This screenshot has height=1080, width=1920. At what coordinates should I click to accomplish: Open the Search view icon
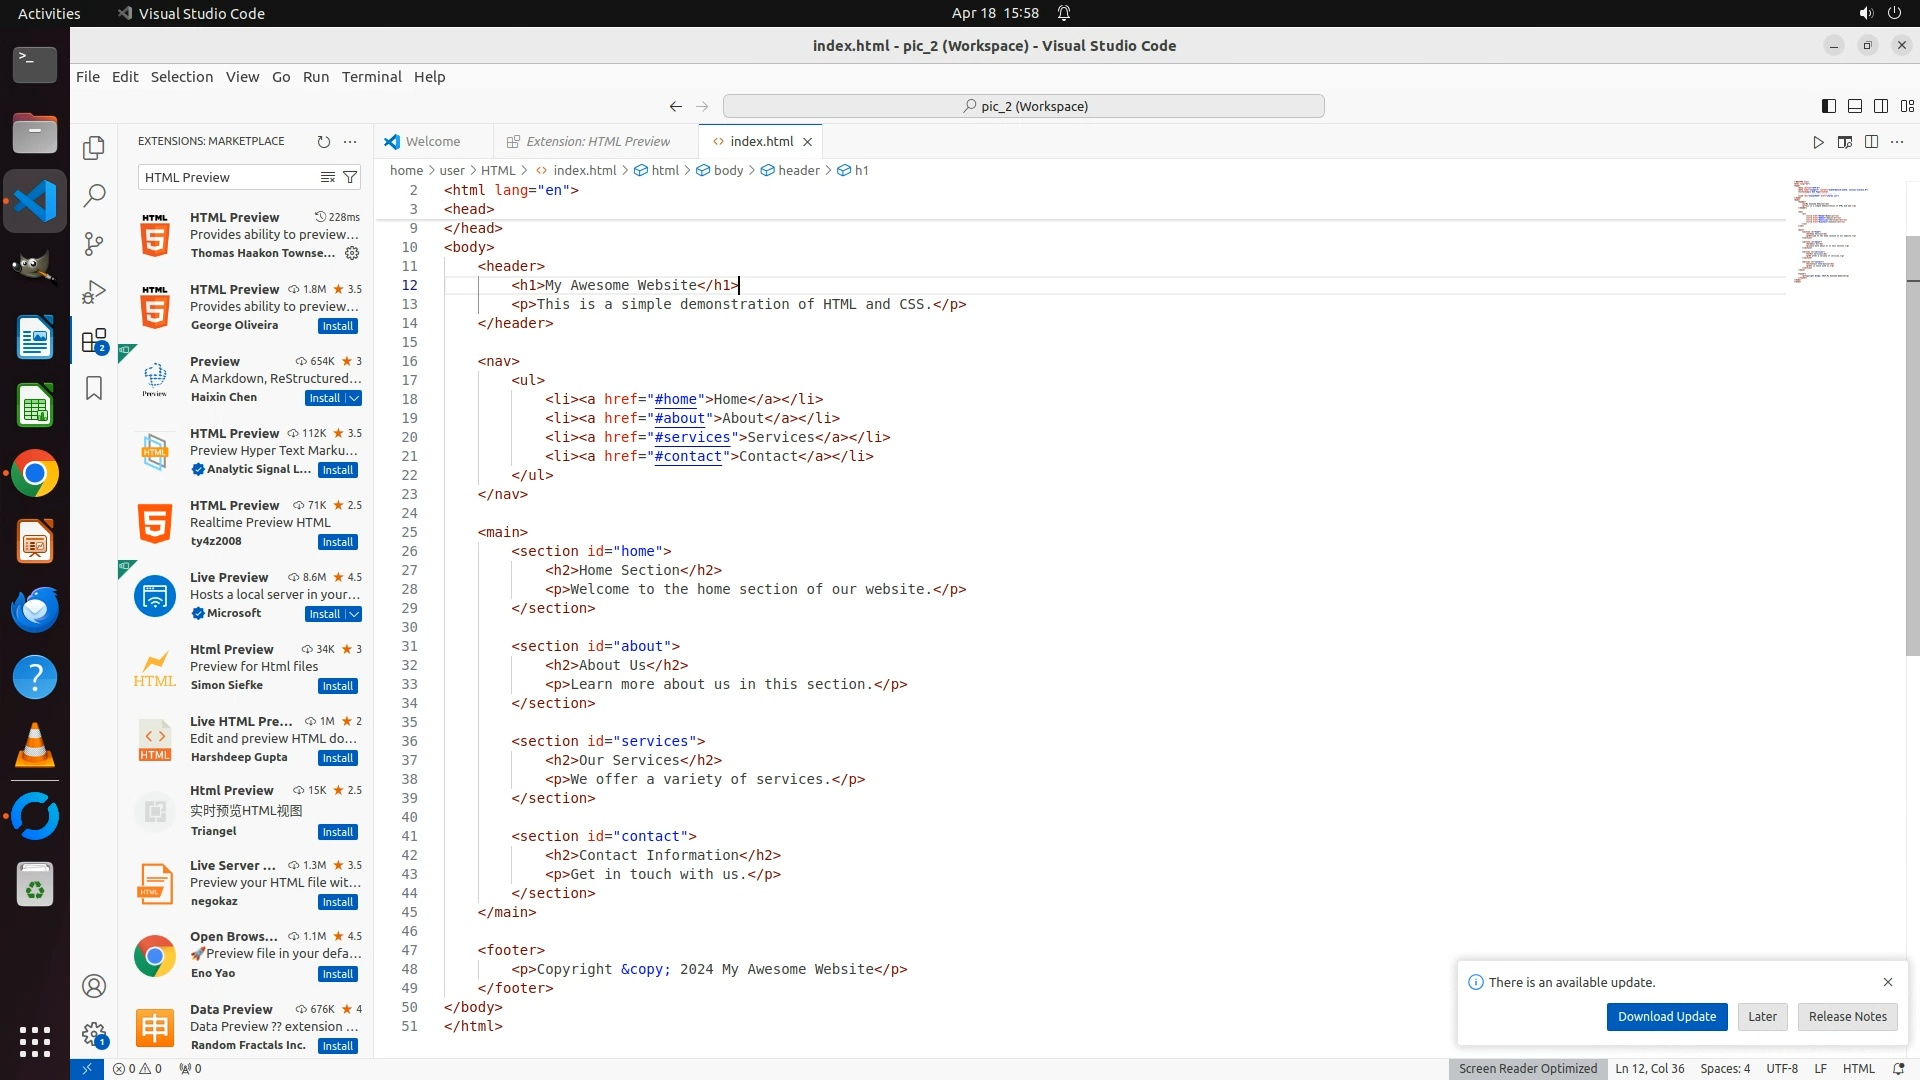(94, 196)
